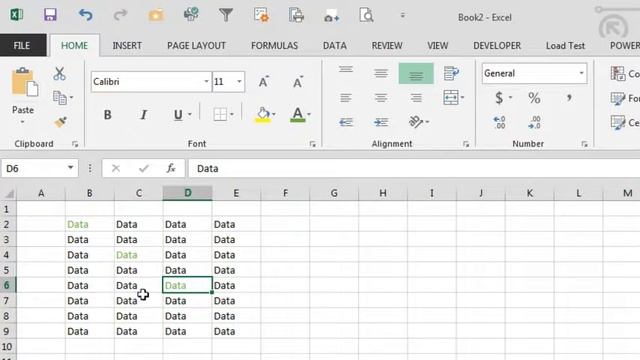Middle align cell contents
The width and height of the screenshot is (640, 360).
click(x=381, y=73)
